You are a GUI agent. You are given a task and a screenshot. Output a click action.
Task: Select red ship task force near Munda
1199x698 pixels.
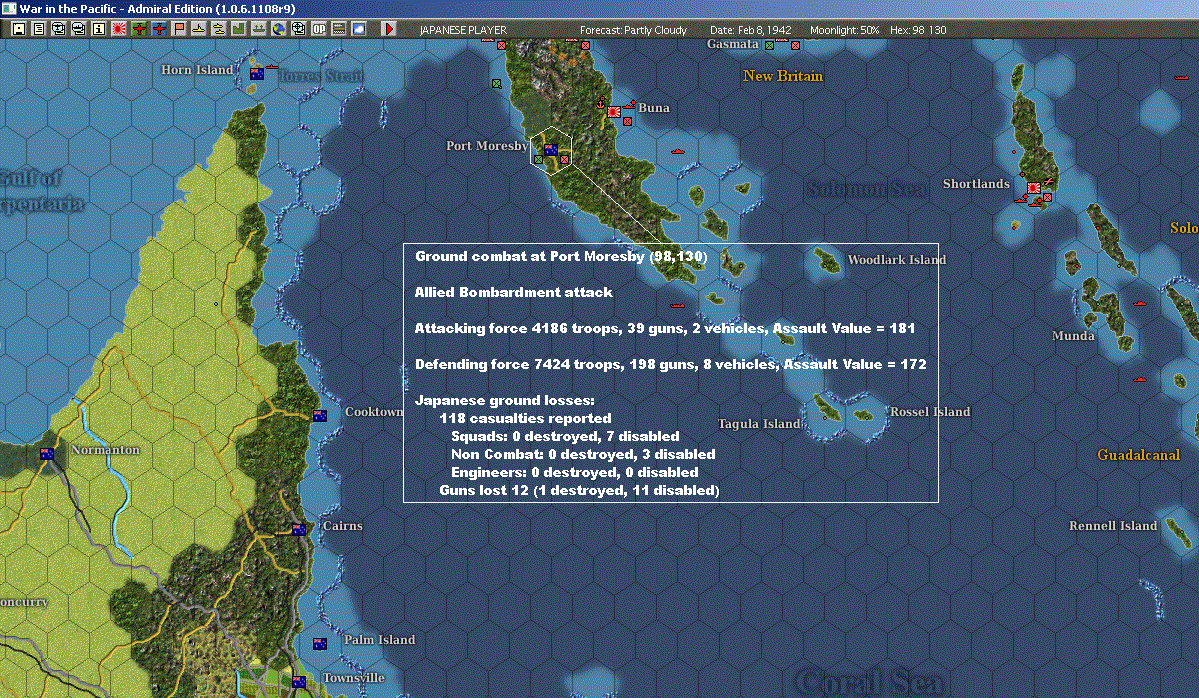(1139, 304)
